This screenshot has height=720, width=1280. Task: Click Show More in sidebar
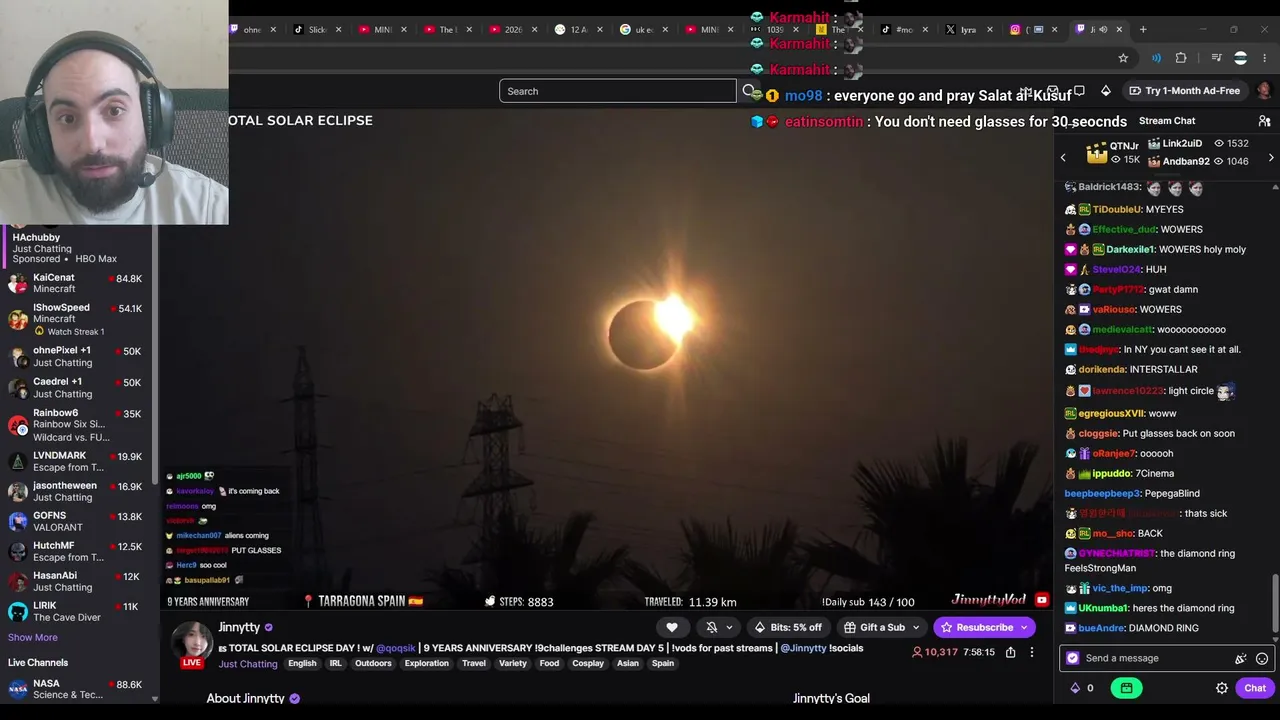click(33, 637)
